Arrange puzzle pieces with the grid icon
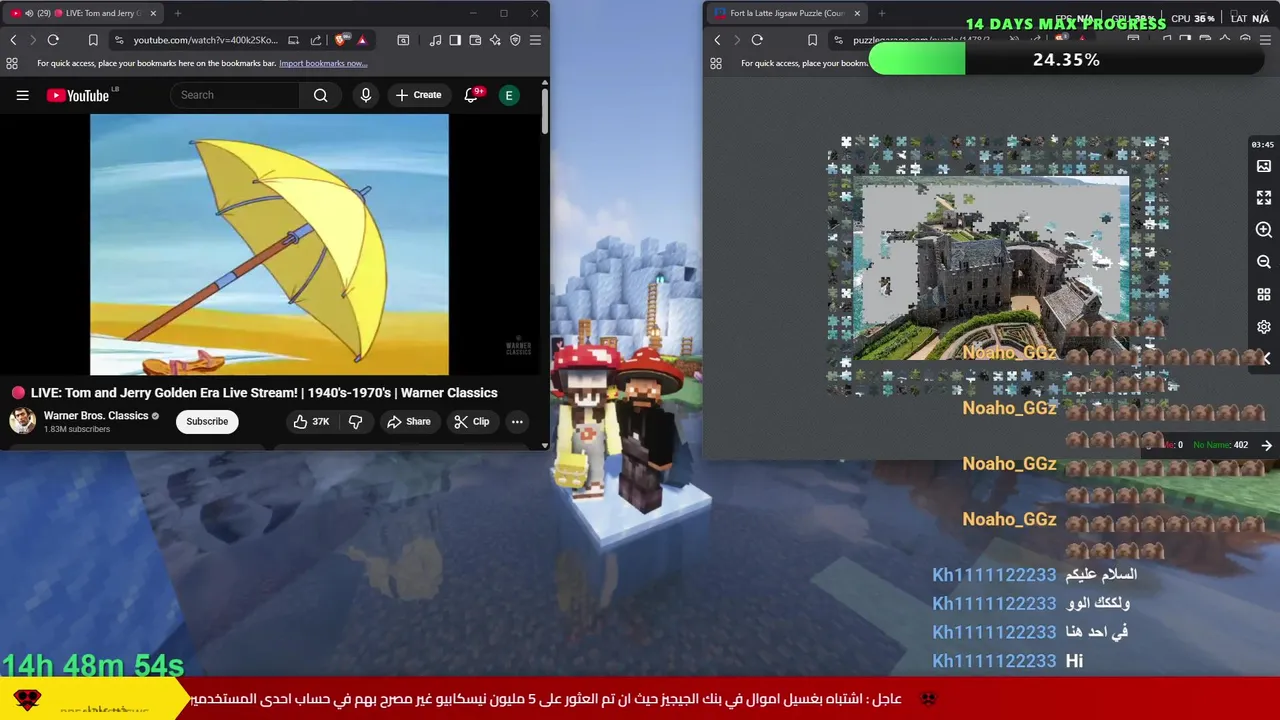This screenshot has width=1280, height=720. coord(1264,295)
